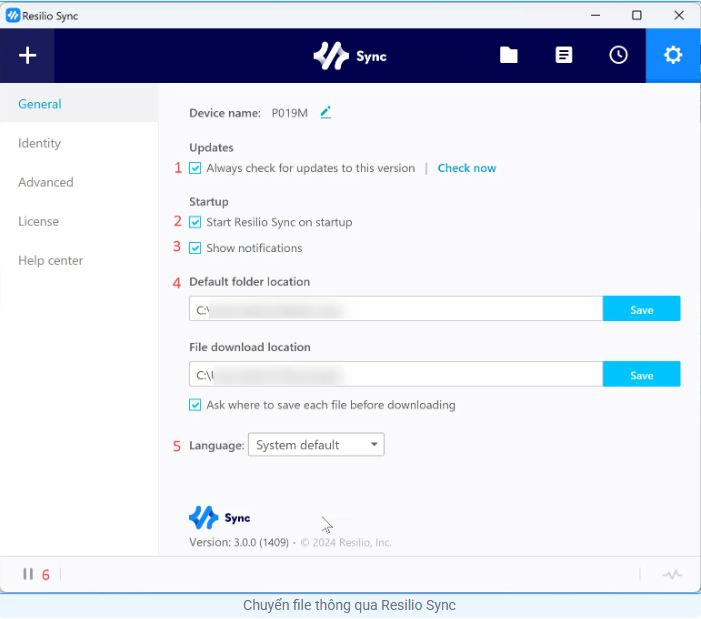Viewport: 701px width, 619px height.
Task: Close the Resilio Sync window
Action: pyautogui.click(x=679, y=15)
